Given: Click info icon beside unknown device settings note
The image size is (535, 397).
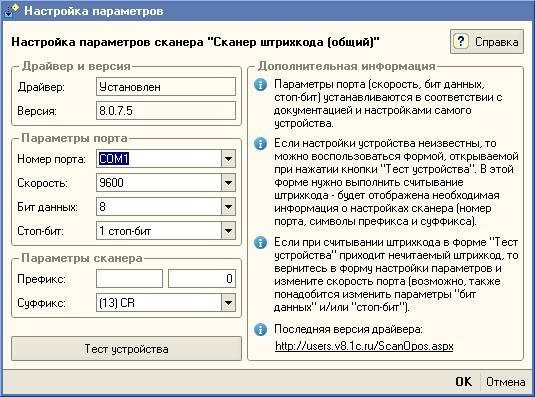Looking at the screenshot, I should 260,143.
